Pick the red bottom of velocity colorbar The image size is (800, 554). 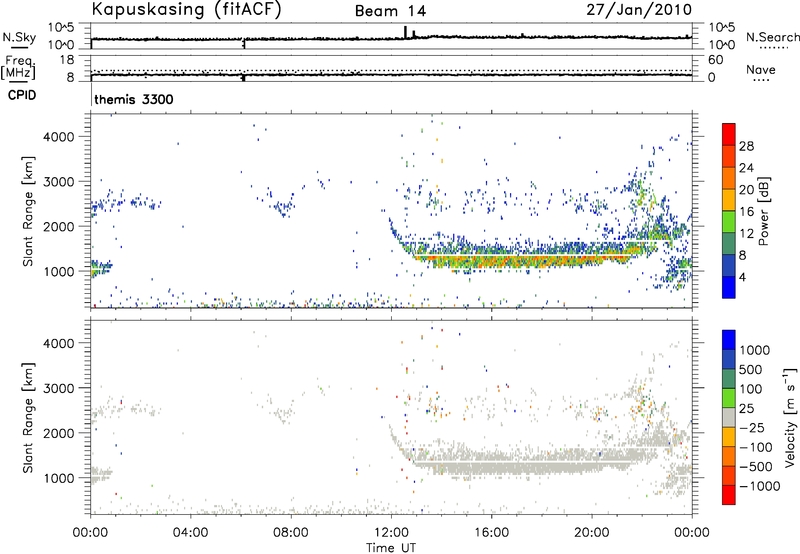click(x=729, y=495)
